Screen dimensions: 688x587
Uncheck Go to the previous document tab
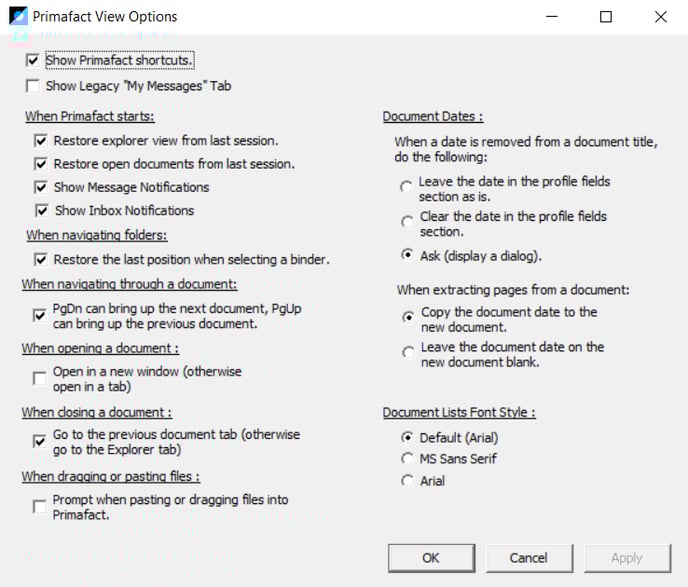click(40, 442)
